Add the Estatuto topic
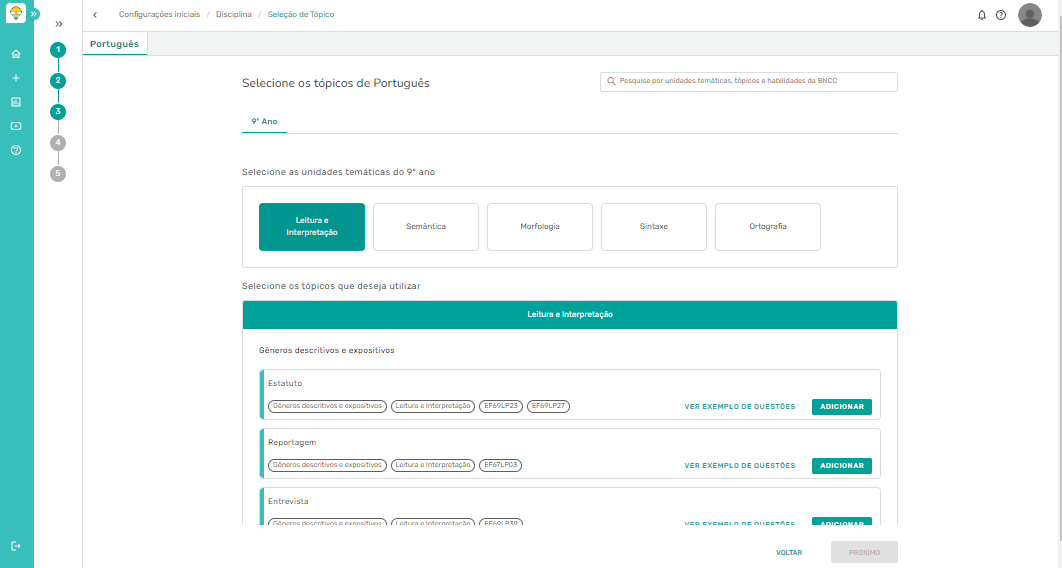This screenshot has height=568, width=1062. (x=841, y=407)
